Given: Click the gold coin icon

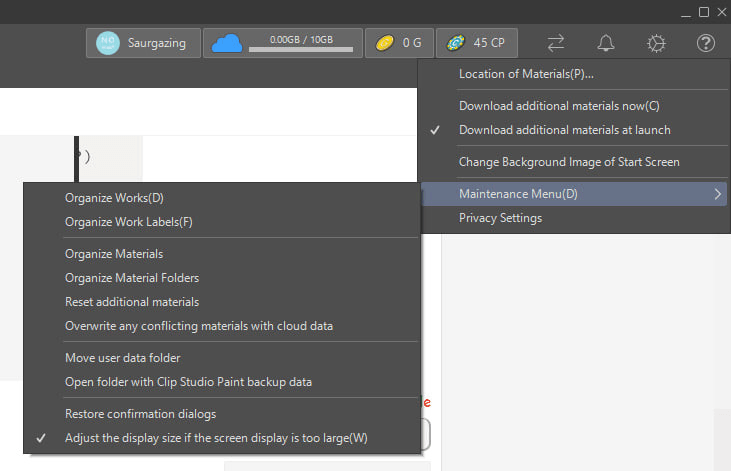Looking at the screenshot, I should point(385,43).
